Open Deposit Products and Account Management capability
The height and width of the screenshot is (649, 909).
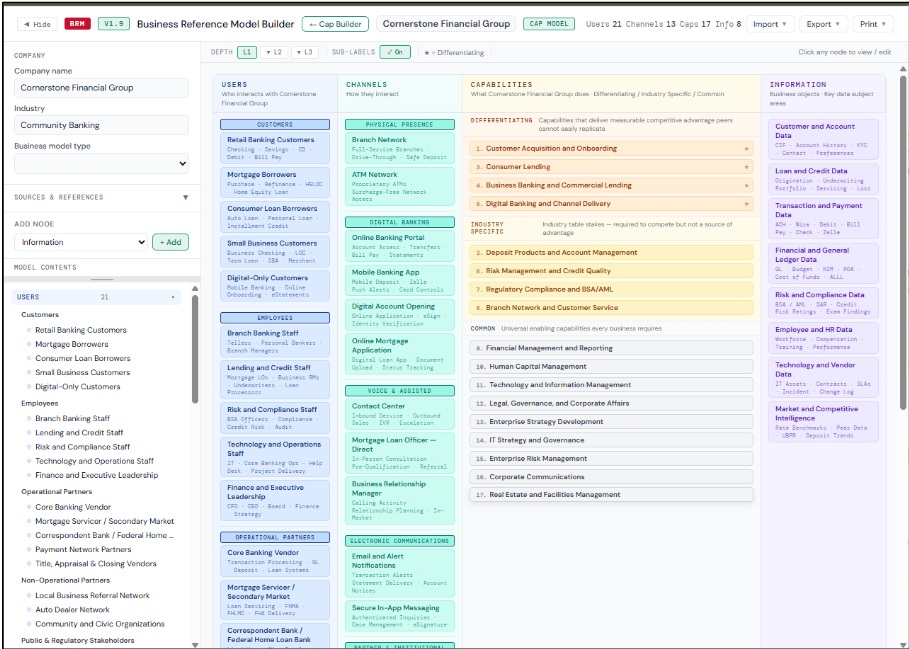coord(611,253)
